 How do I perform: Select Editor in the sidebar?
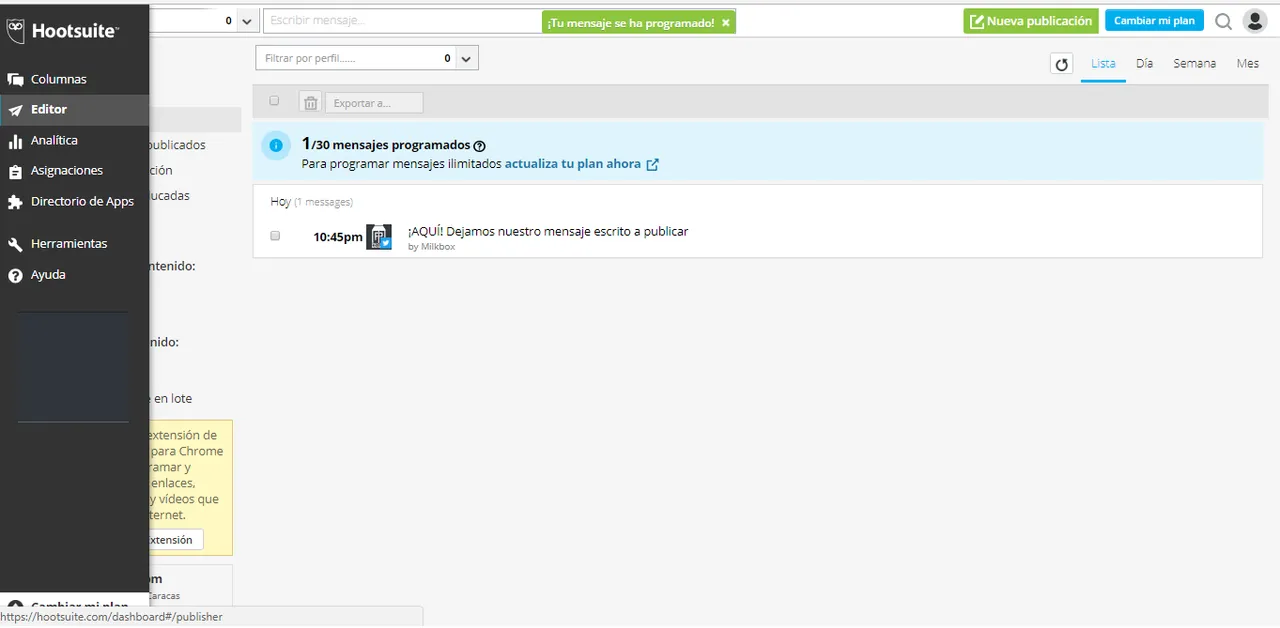pos(49,109)
